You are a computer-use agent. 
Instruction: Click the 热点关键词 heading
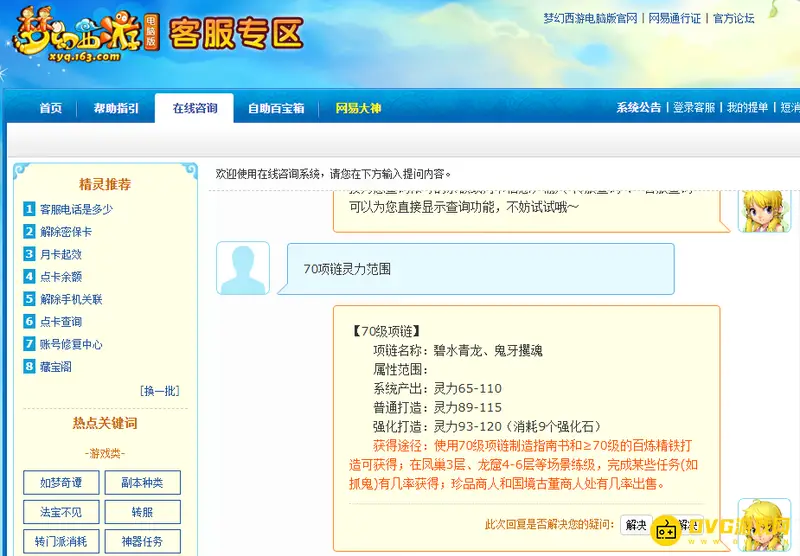[105, 423]
